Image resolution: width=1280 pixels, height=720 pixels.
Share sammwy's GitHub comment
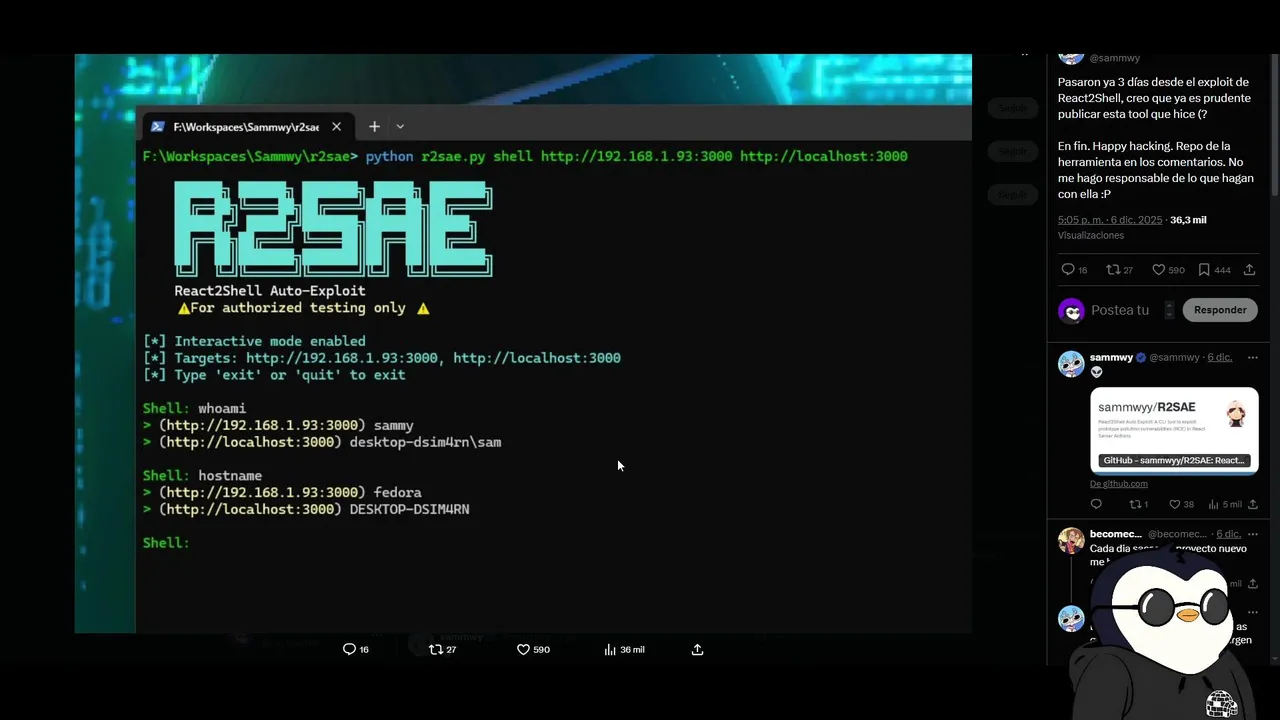tap(1252, 504)
